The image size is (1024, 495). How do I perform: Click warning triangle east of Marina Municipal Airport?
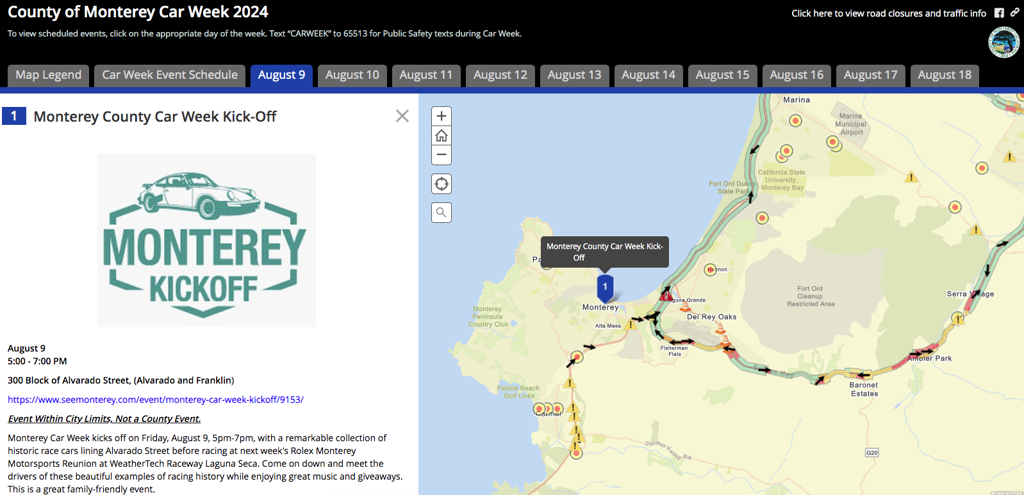point(911,177)
